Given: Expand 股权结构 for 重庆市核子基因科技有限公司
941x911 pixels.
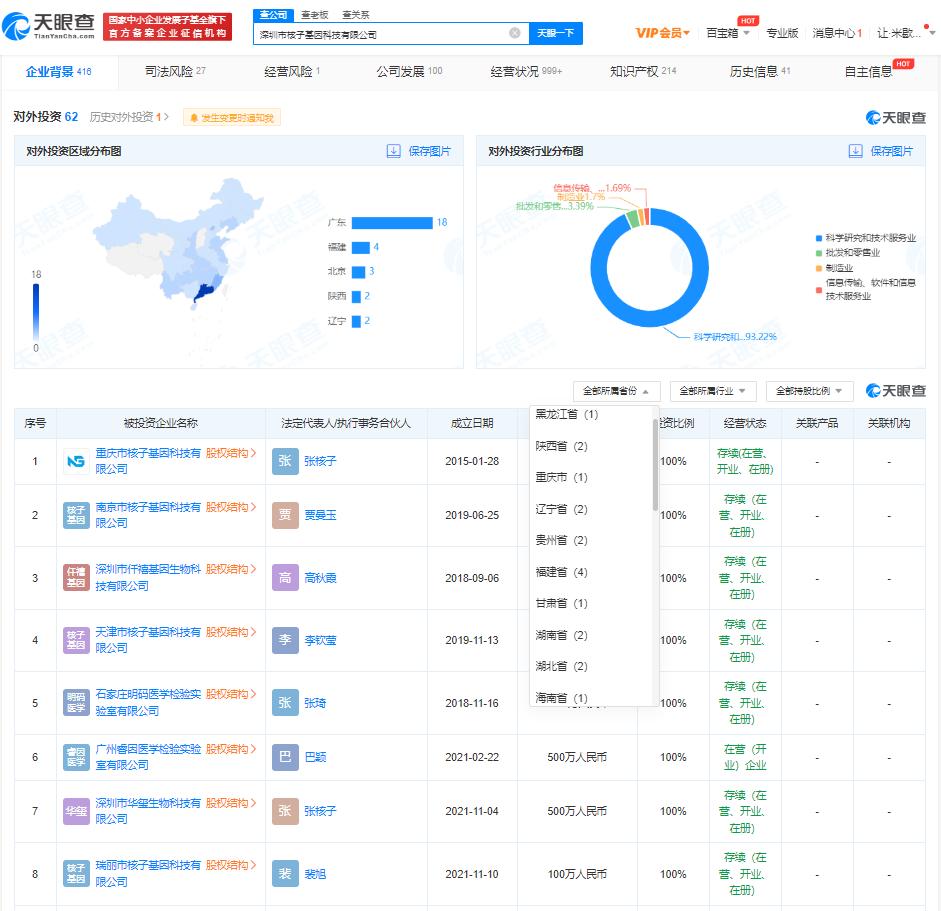Looking at the screenshot, I should 230,453.
